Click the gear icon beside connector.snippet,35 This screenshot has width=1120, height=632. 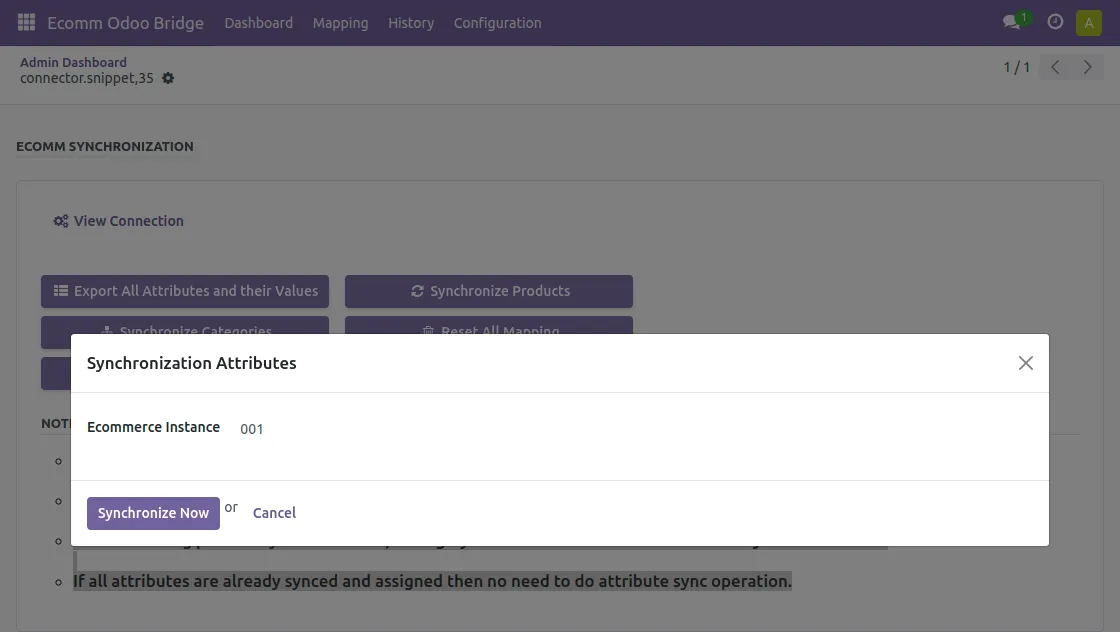click(167, 78)
